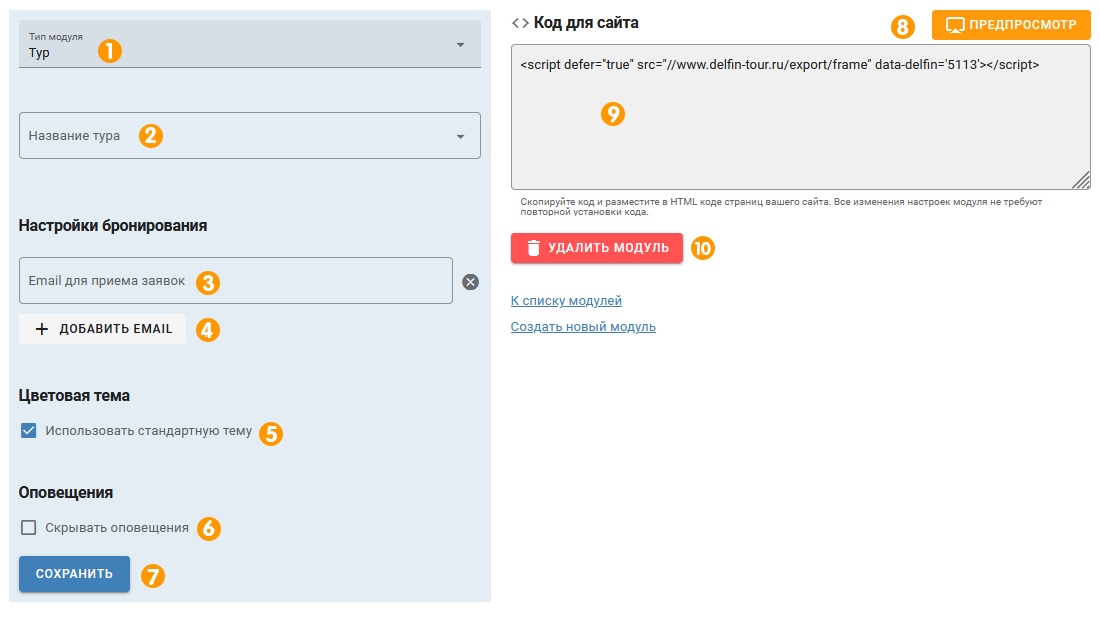Click the trash icon on Удалить модуль

(x=534, y=248)
